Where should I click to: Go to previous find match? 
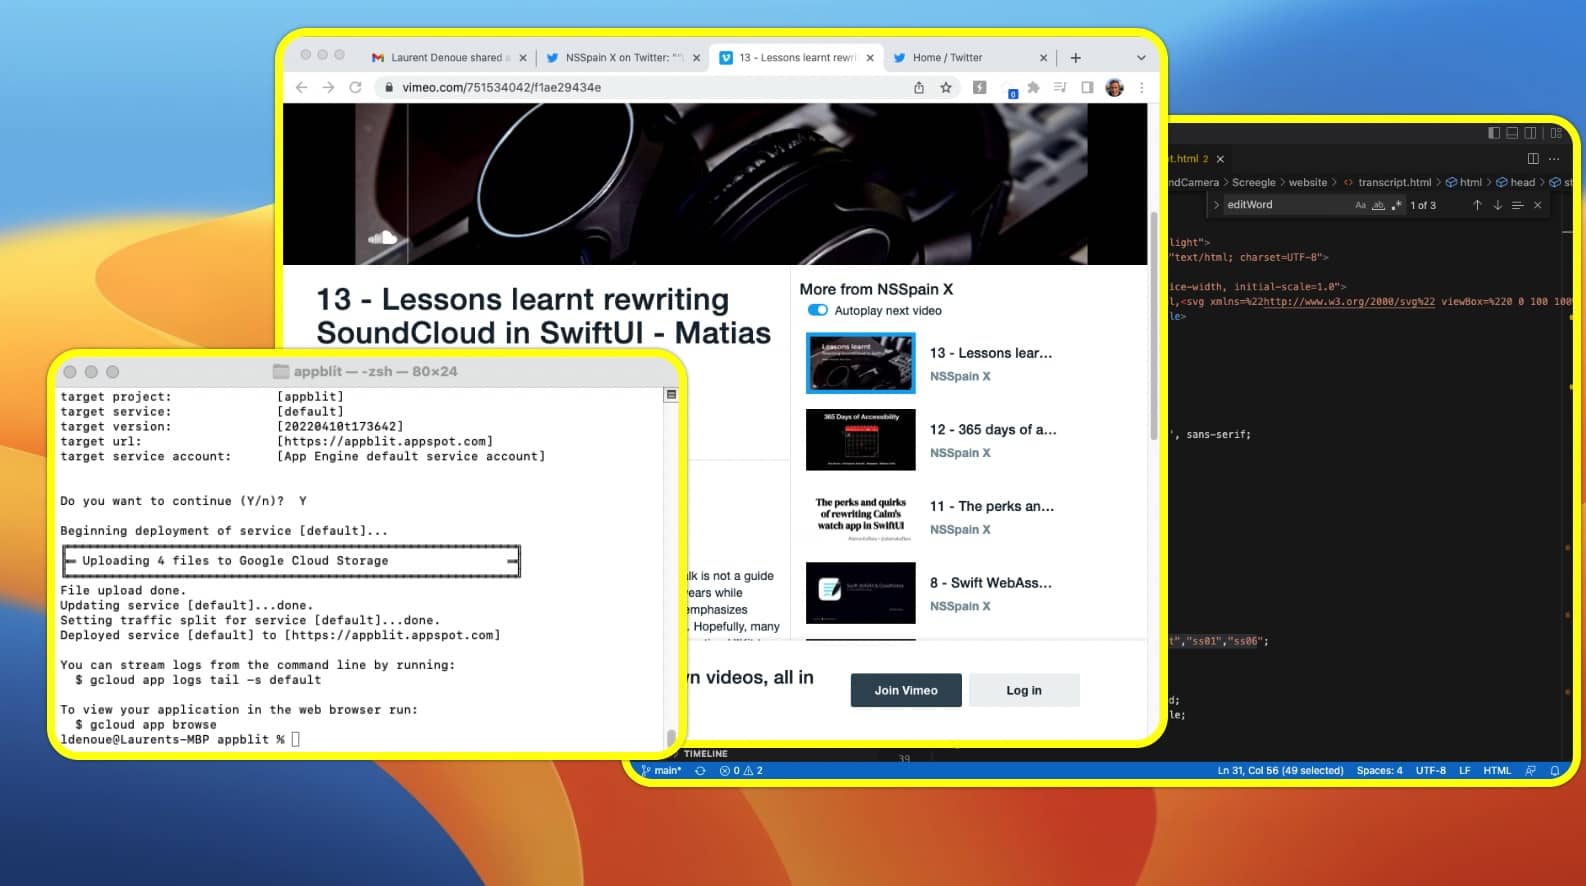(1477, 205)
